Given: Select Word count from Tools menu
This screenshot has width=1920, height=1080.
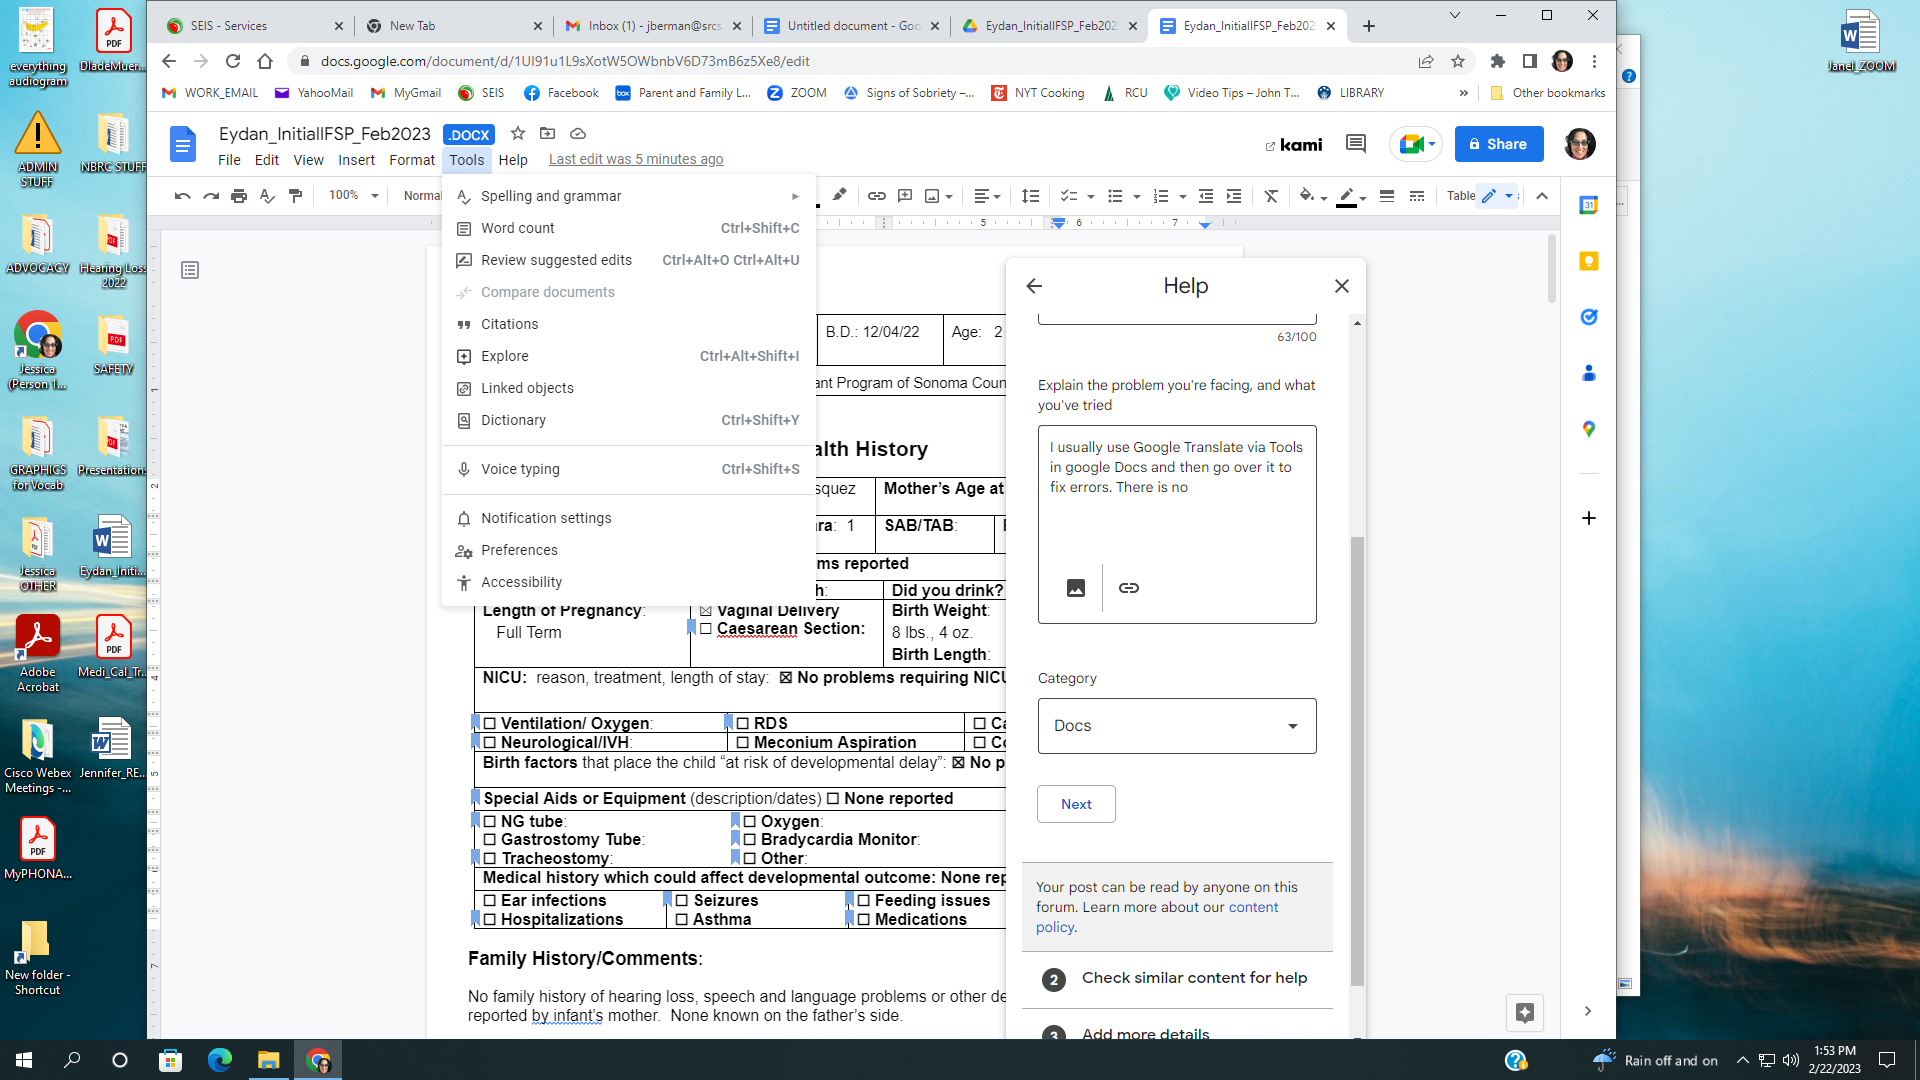Looking at the screenshot, I should (x=517, y=228).
